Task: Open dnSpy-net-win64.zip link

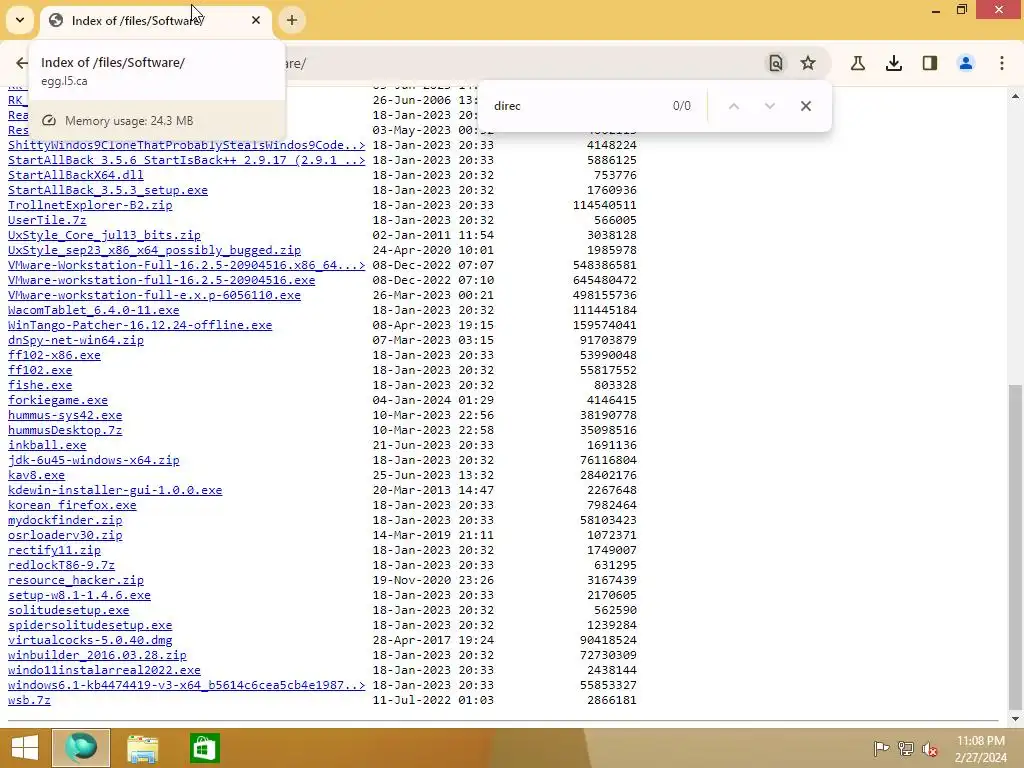Action: click(76, 340)
